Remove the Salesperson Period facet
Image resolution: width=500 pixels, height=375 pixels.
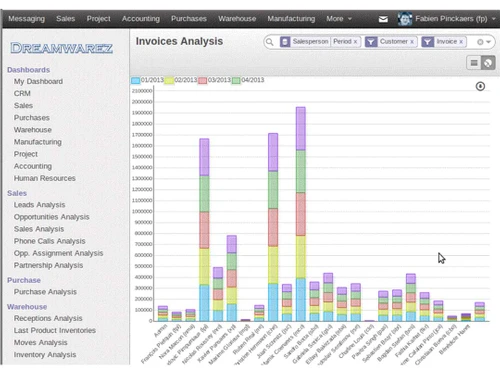coord(355,42)
